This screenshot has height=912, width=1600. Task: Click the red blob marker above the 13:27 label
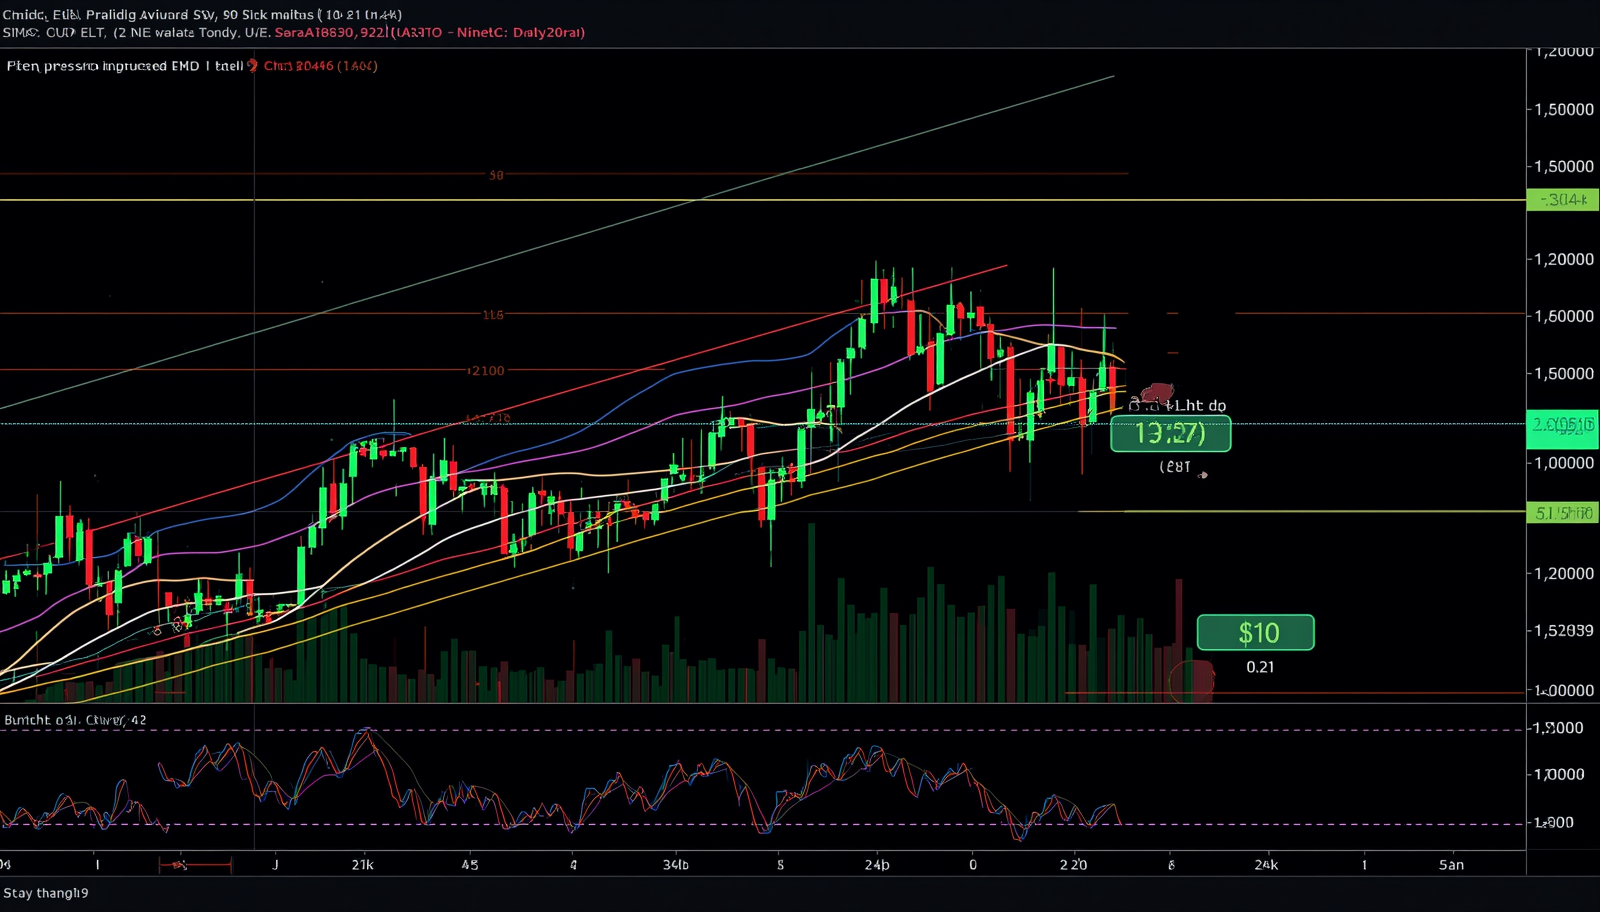(1157, 393)
